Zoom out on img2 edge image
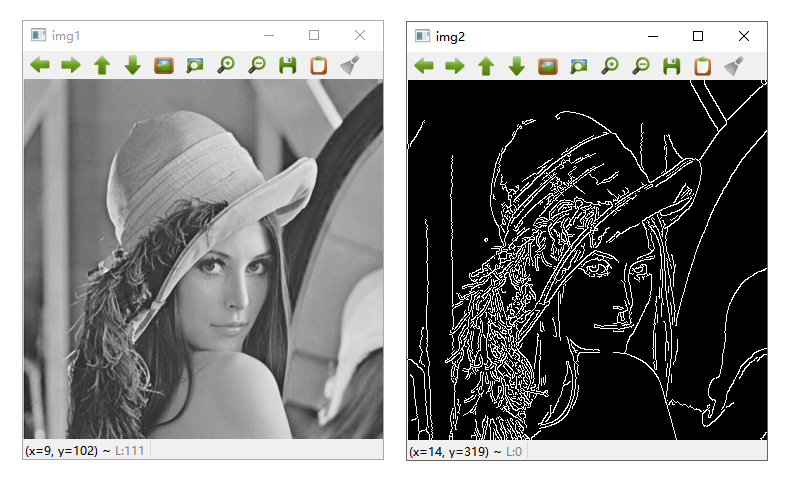The width and height of the screenshot is (788, 482). [x=641, y=66]
